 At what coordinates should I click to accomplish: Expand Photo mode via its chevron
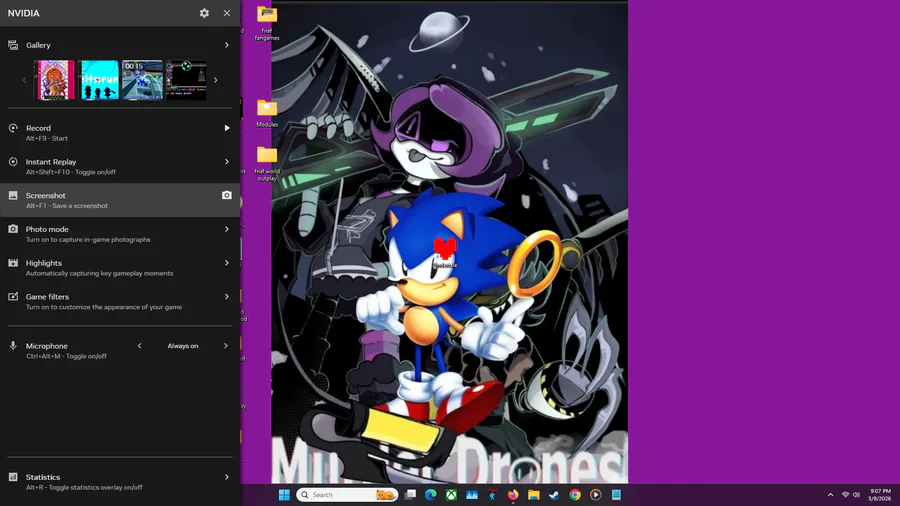pyautogui.click(x=227, y=229)
